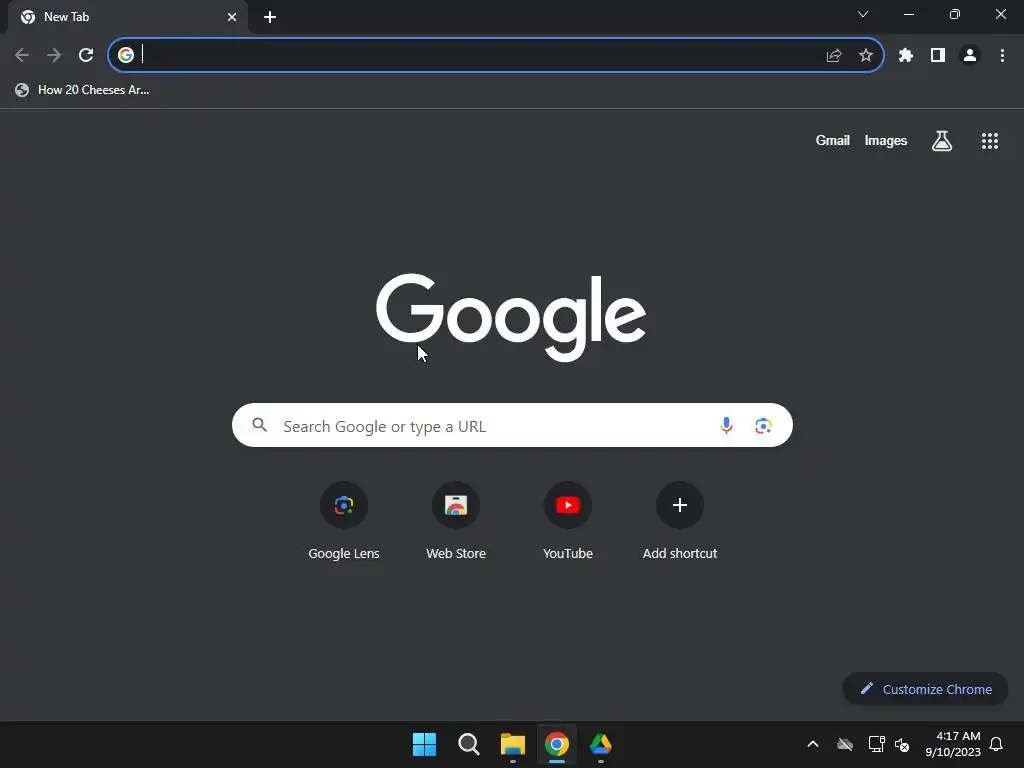The width and height of the screenshot is (1024, 768).
Task: Open the Images link
Action: tap(886, 140)
